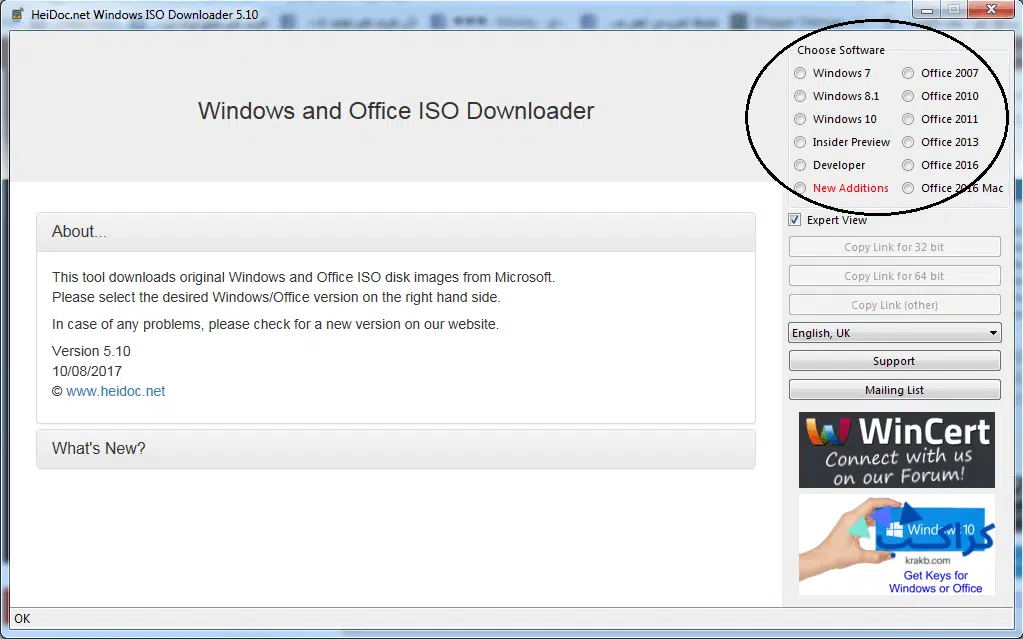
Task: Collapse the About... section header
Action: tap(396, 232)
